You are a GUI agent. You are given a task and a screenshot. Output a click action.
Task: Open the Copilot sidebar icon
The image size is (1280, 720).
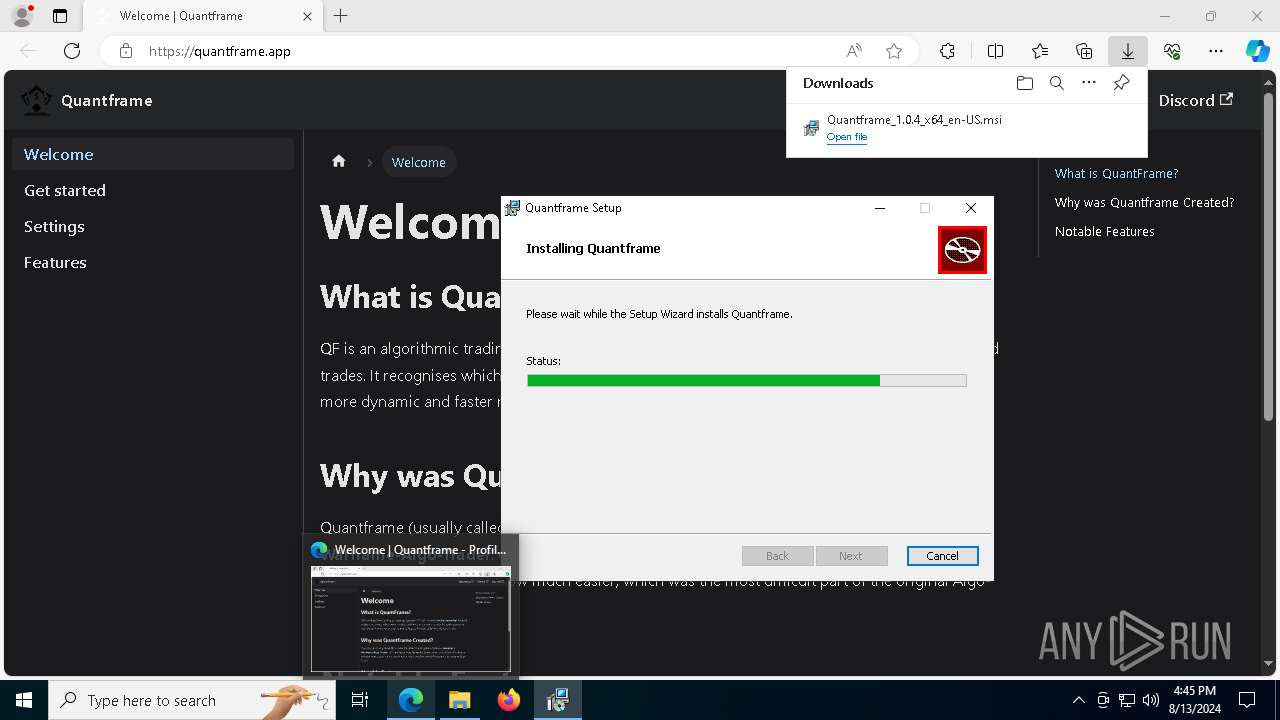coord(1257,51)
